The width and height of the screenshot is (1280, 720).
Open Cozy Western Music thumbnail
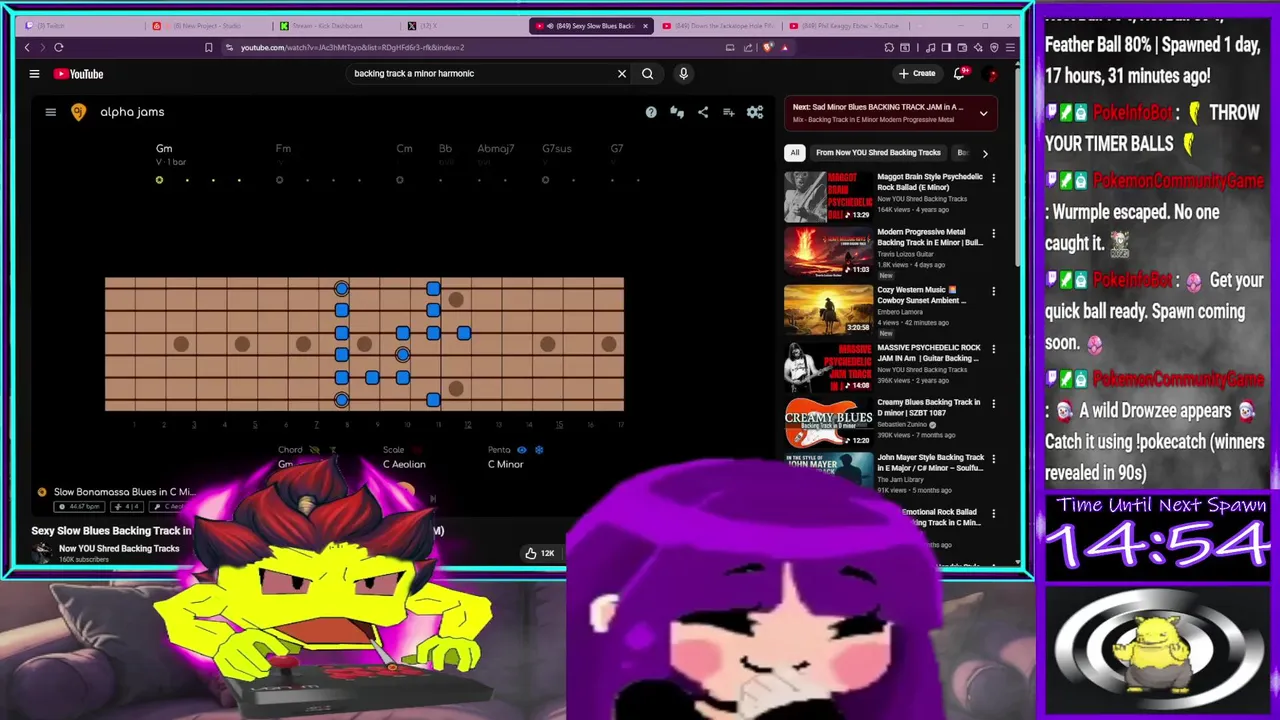click(828, 310)
